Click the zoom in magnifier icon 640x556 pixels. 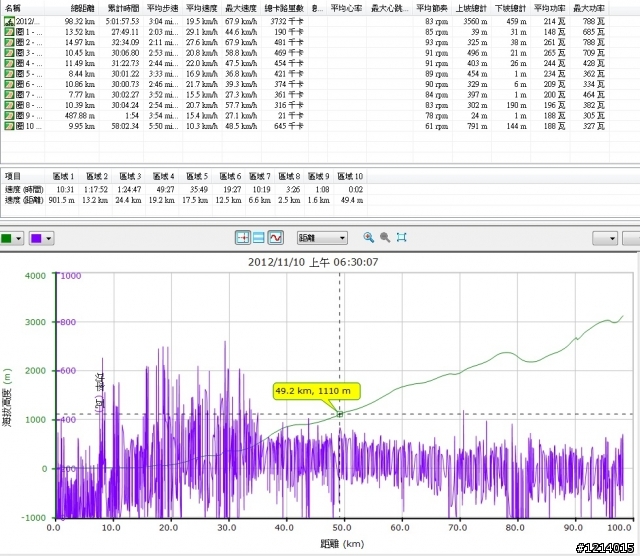coord(369,238)
